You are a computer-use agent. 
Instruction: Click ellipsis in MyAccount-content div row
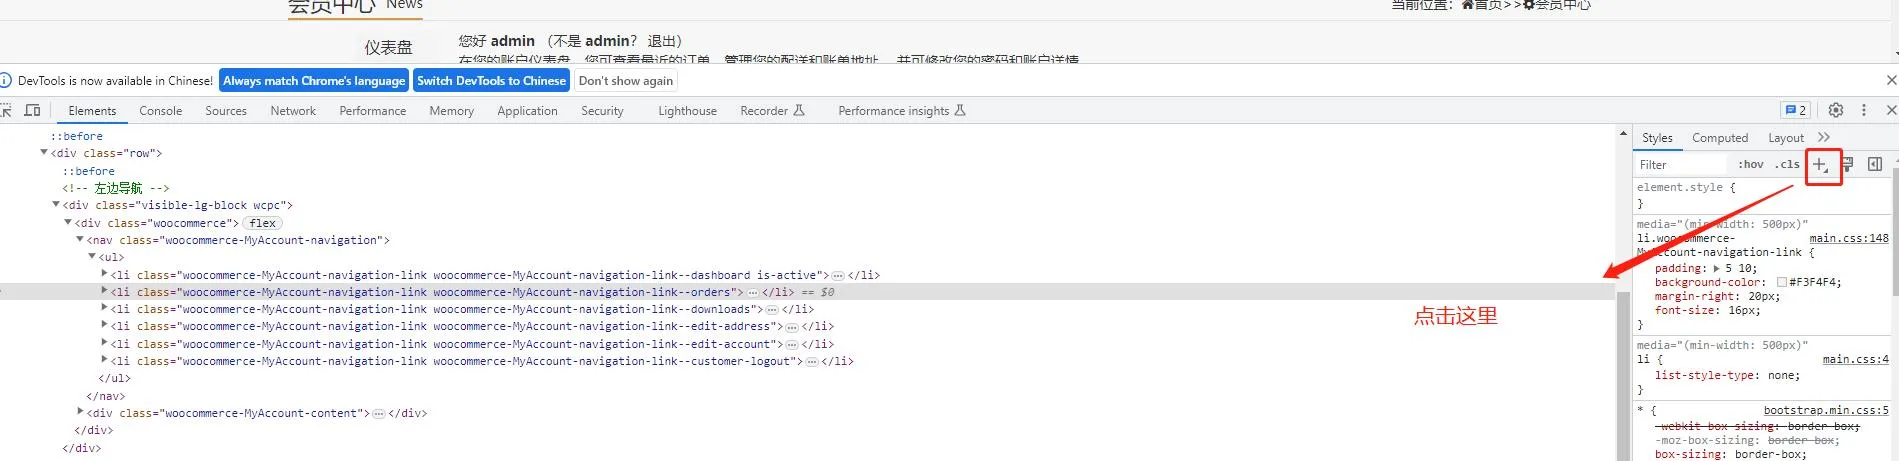[379, 414]
